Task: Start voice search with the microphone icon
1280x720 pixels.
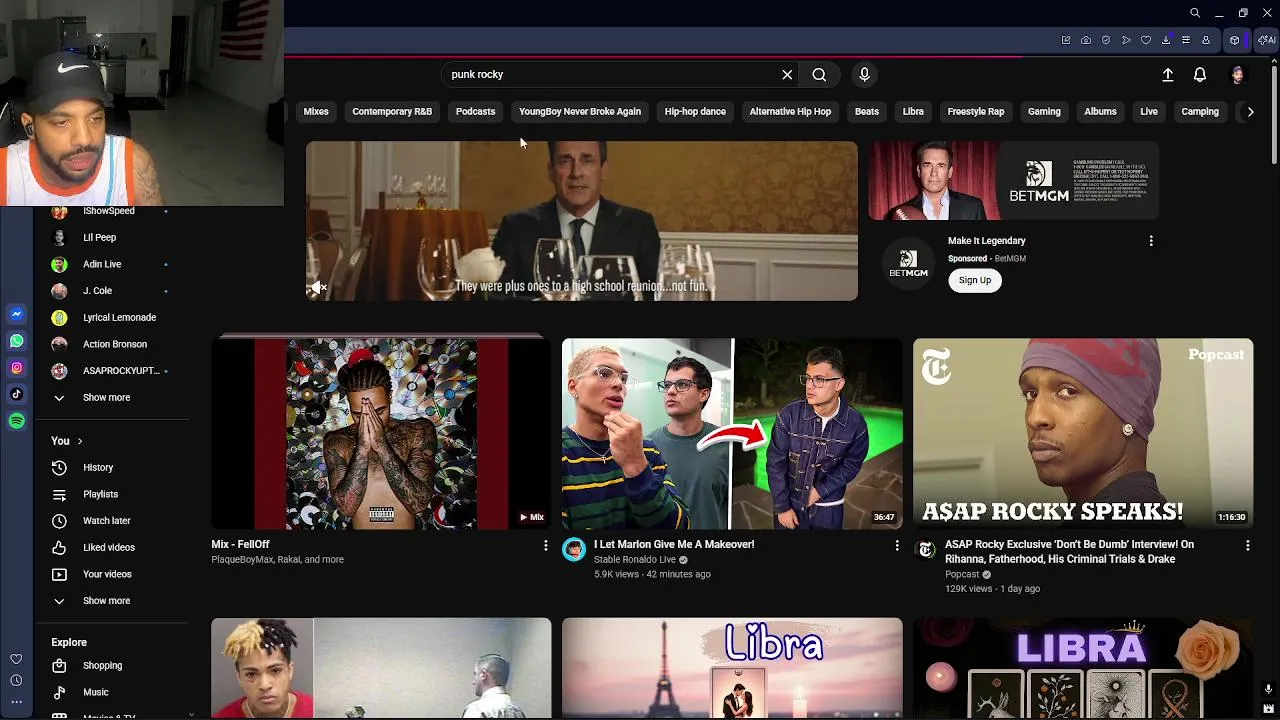Action: (x=865, y=75)
